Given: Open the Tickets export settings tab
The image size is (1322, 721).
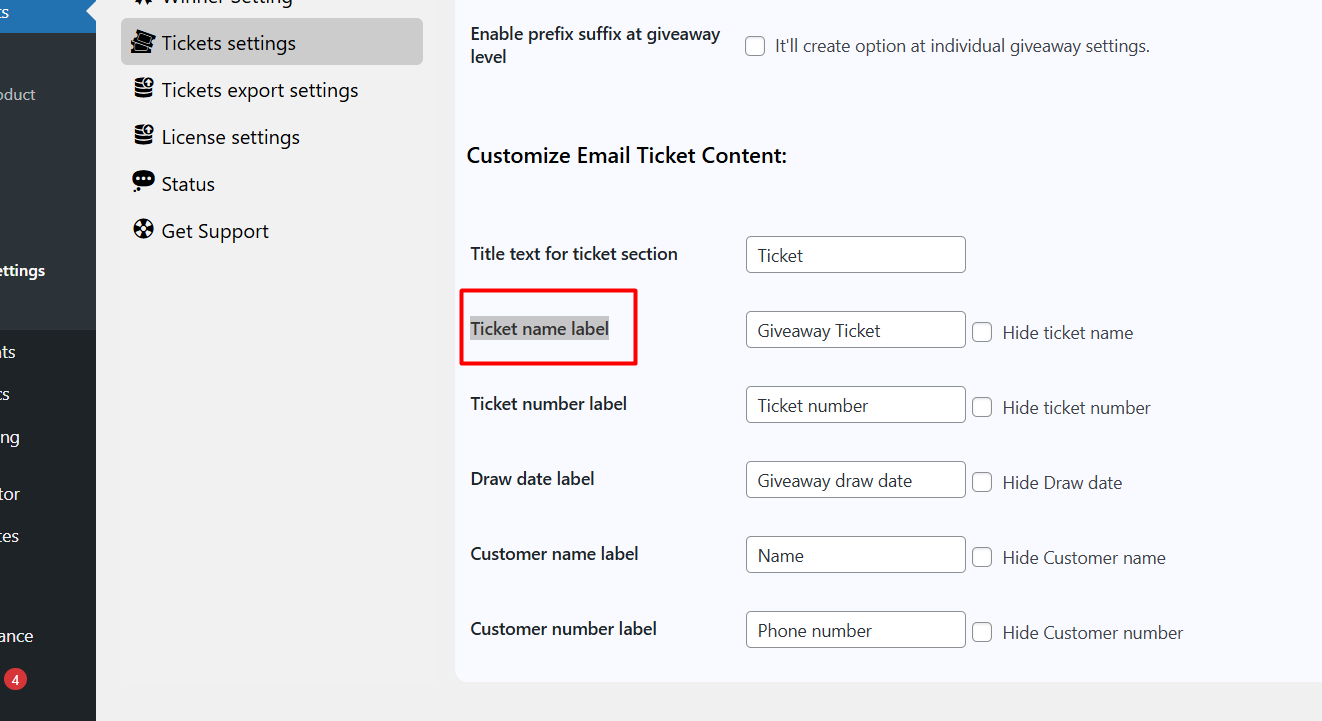Looking at the screenshot, I should tap(259, 90).
